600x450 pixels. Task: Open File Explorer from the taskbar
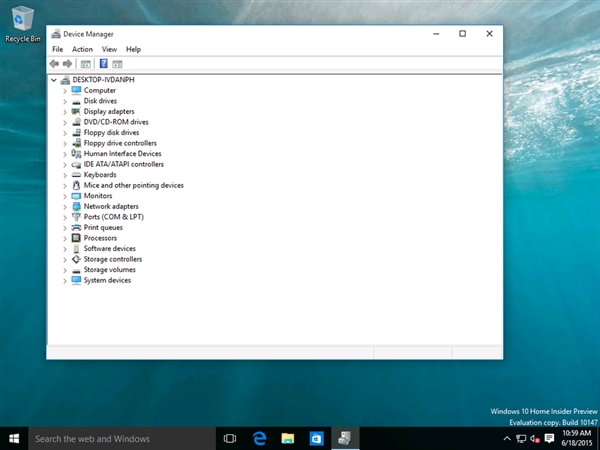click(288, 439)
